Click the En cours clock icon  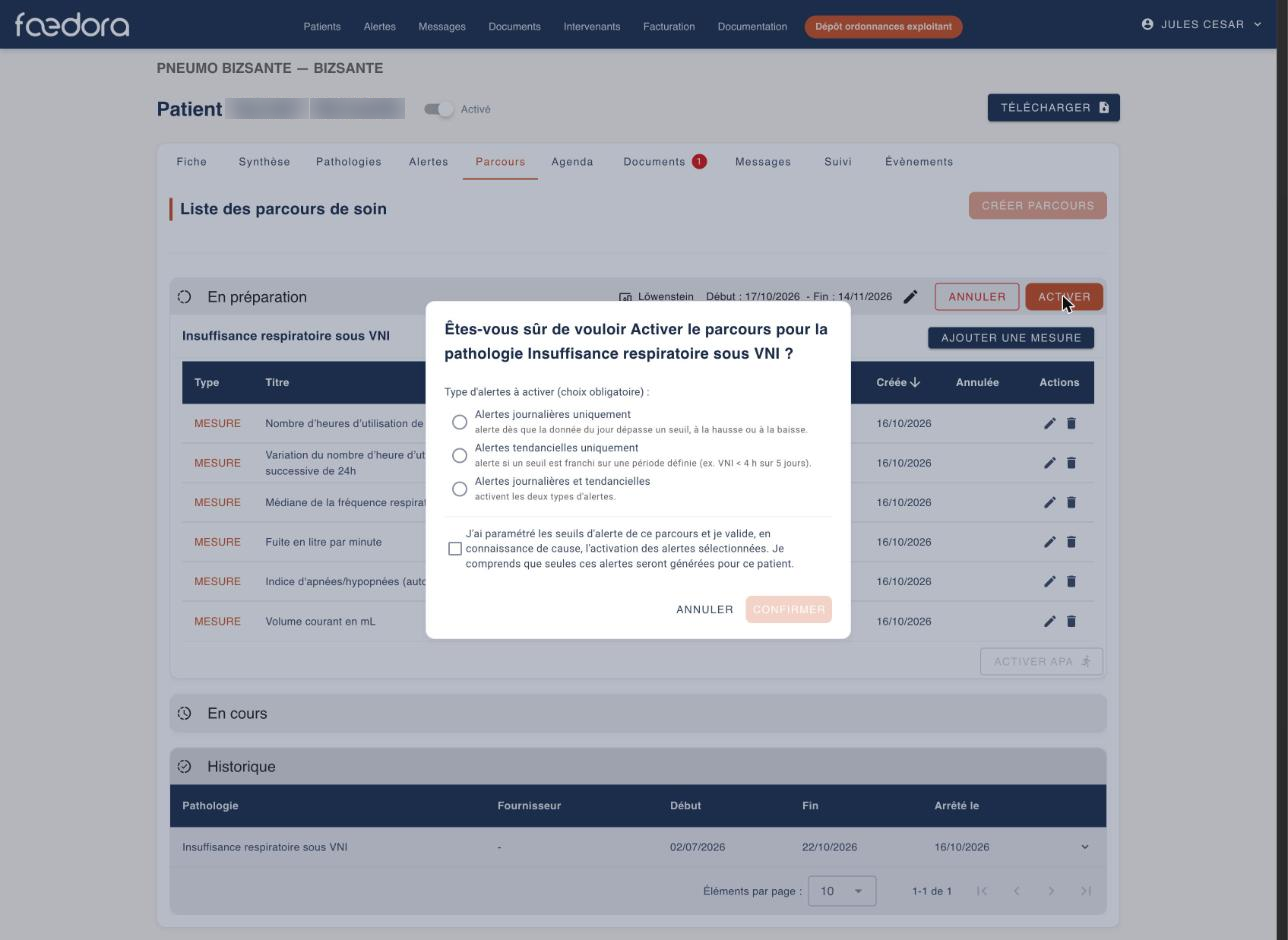(x=184, y=714)
